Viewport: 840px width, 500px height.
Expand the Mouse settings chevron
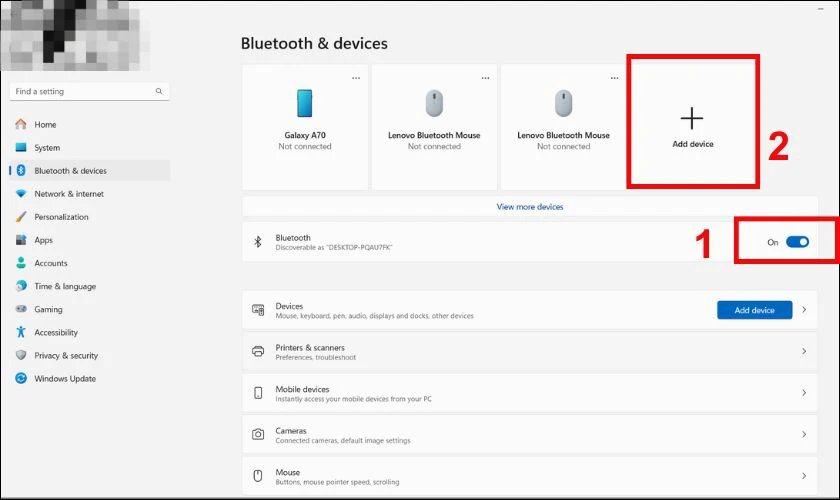pyautogui.click(x=804, y=476)
